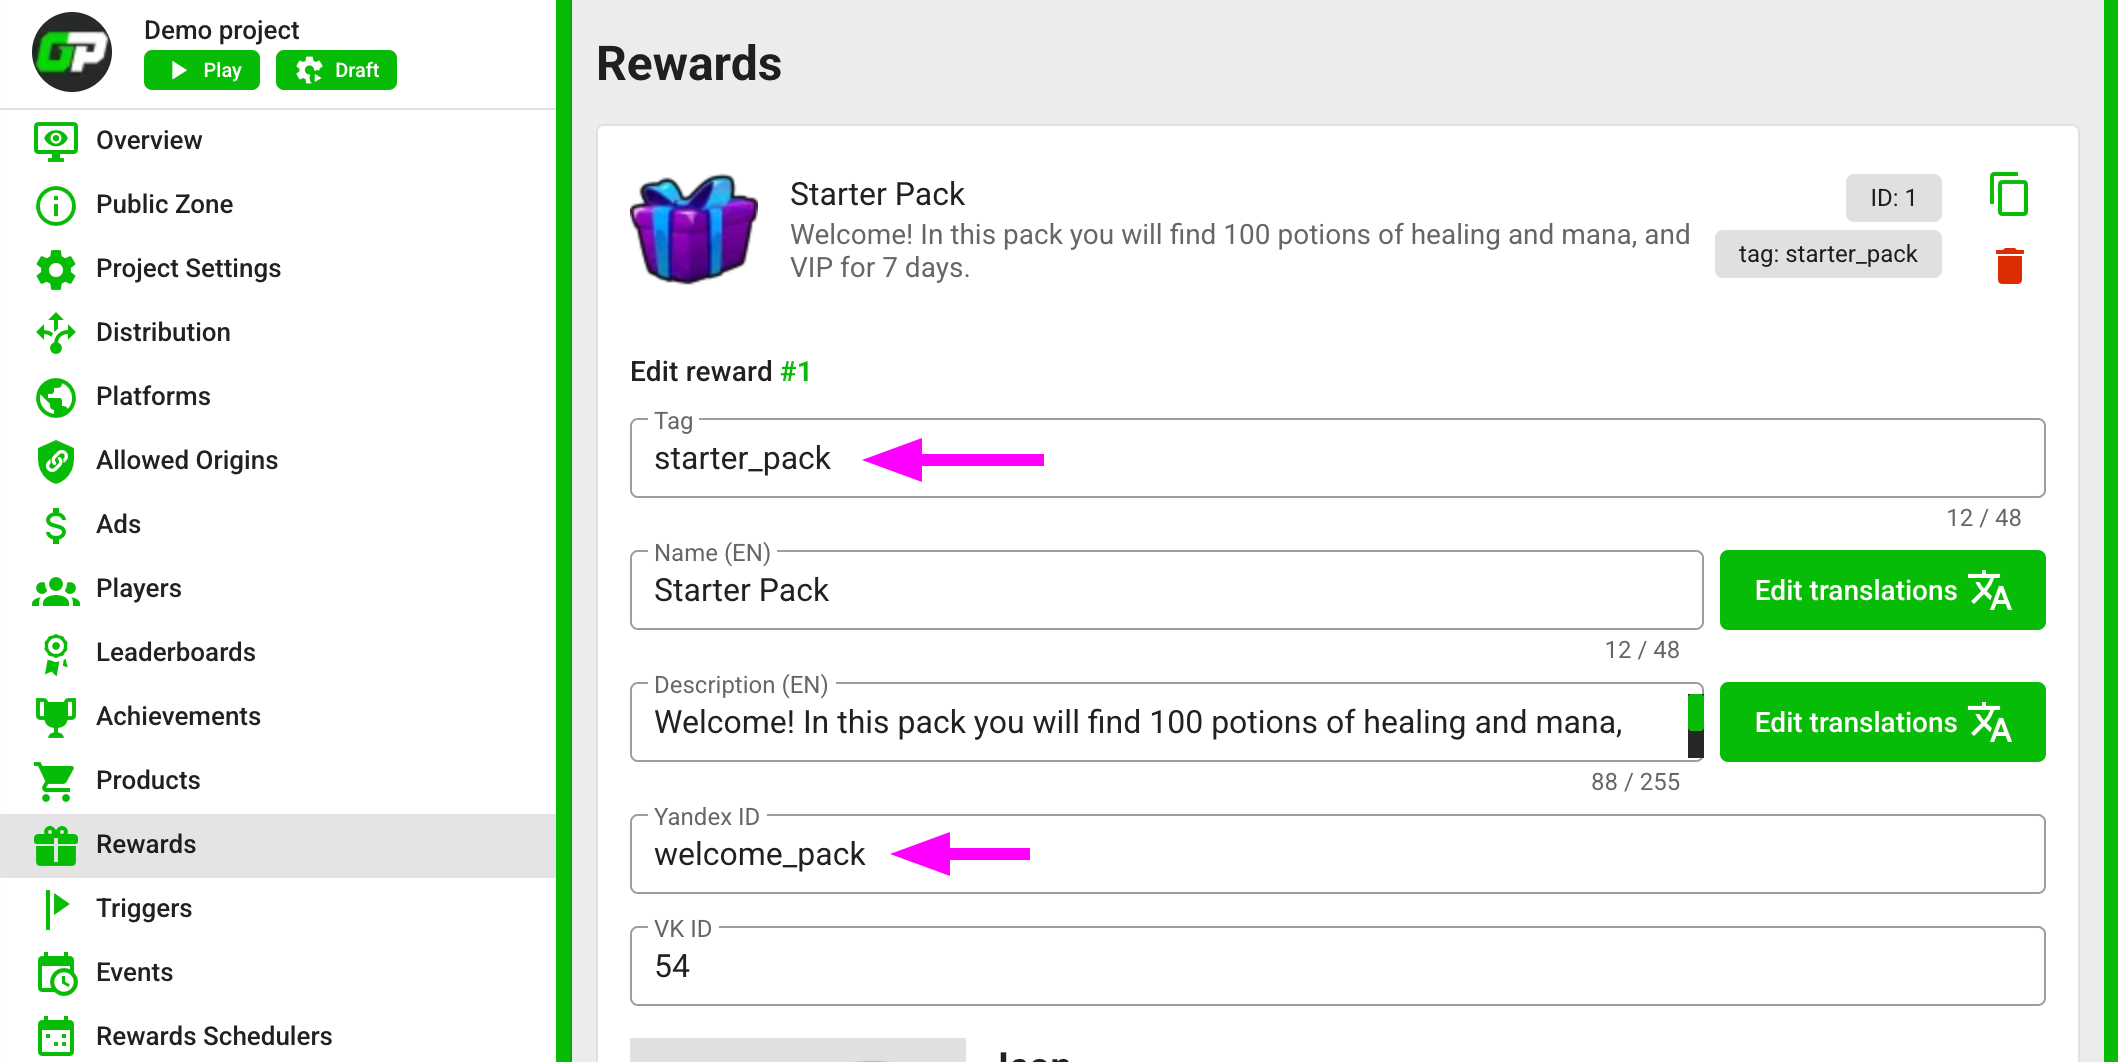Select the Rewards gift icon in sidebar

coord(56,845)
